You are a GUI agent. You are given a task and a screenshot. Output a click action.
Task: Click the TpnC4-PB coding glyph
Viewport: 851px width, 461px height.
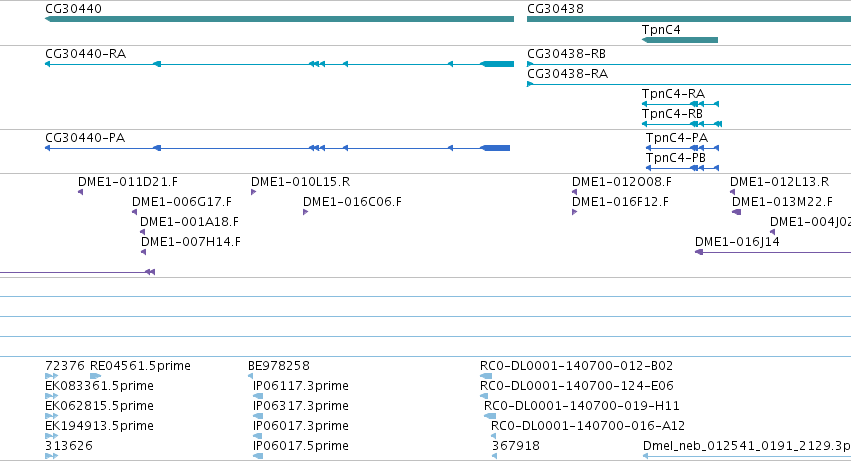682,168
